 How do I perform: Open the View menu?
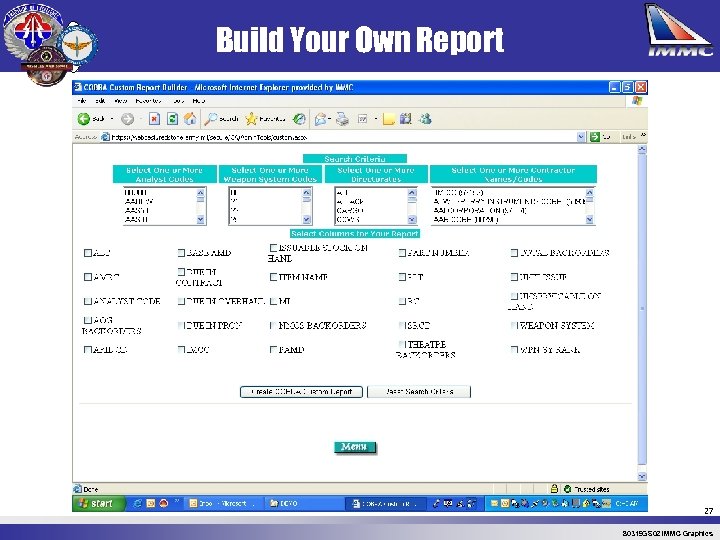click(x=120, y=101)
